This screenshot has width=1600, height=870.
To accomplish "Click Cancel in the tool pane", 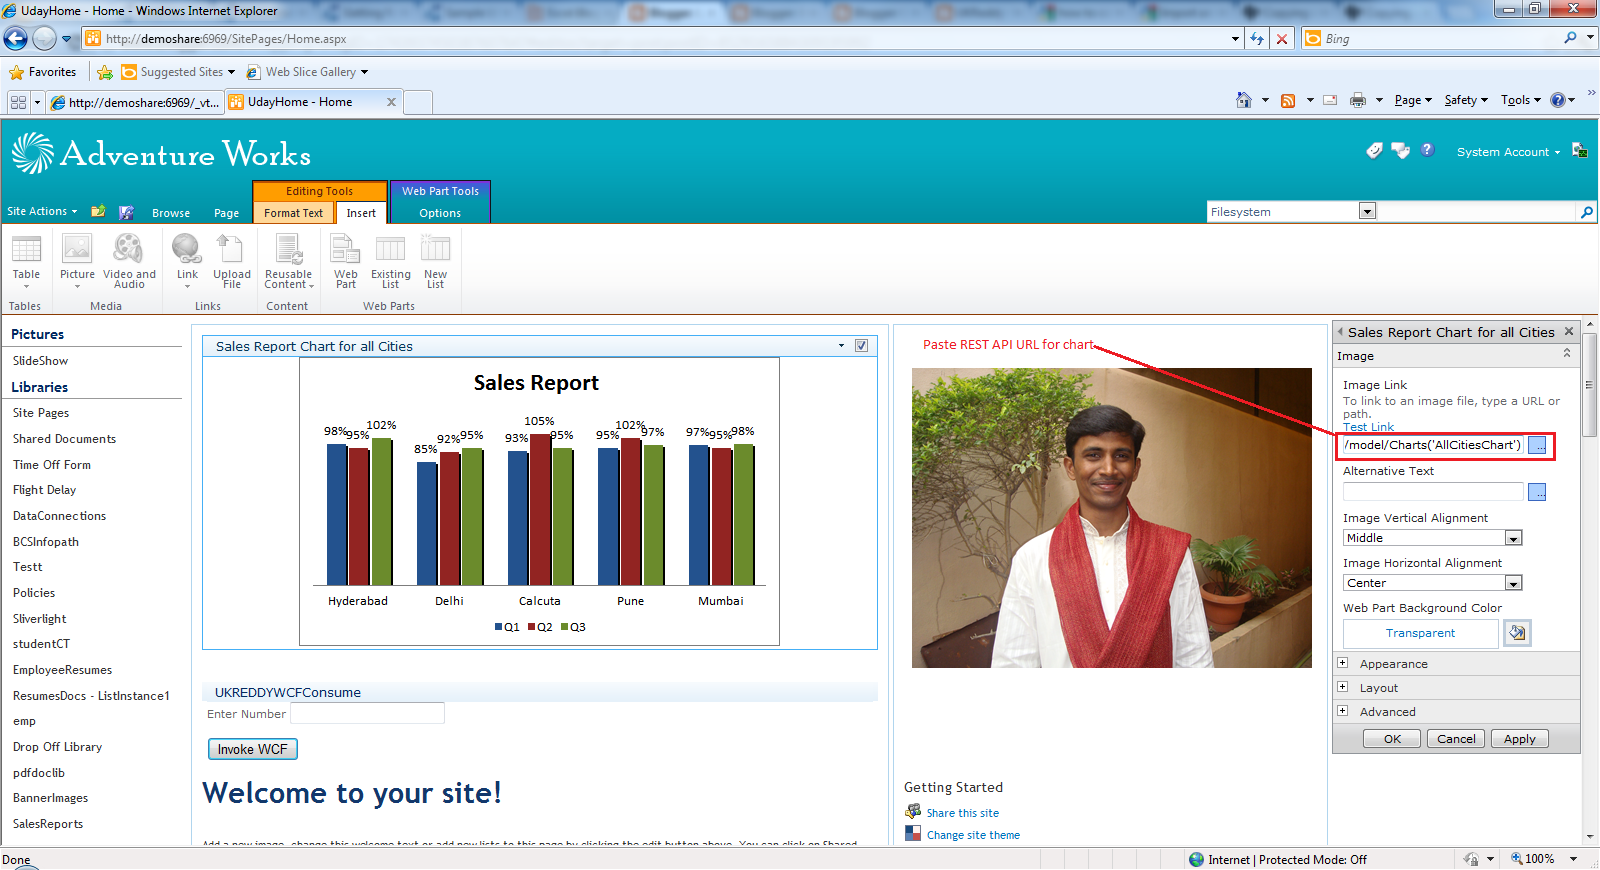I will 1456,739.
